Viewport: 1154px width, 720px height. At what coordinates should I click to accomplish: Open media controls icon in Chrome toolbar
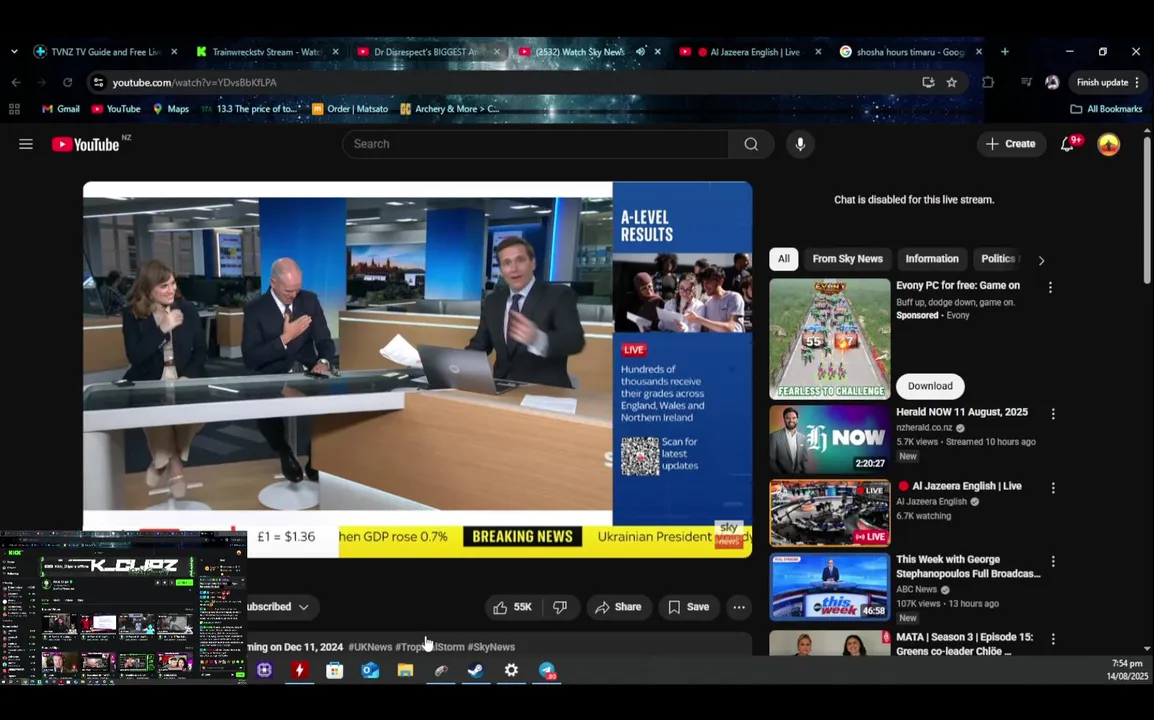coord(1026,82)
